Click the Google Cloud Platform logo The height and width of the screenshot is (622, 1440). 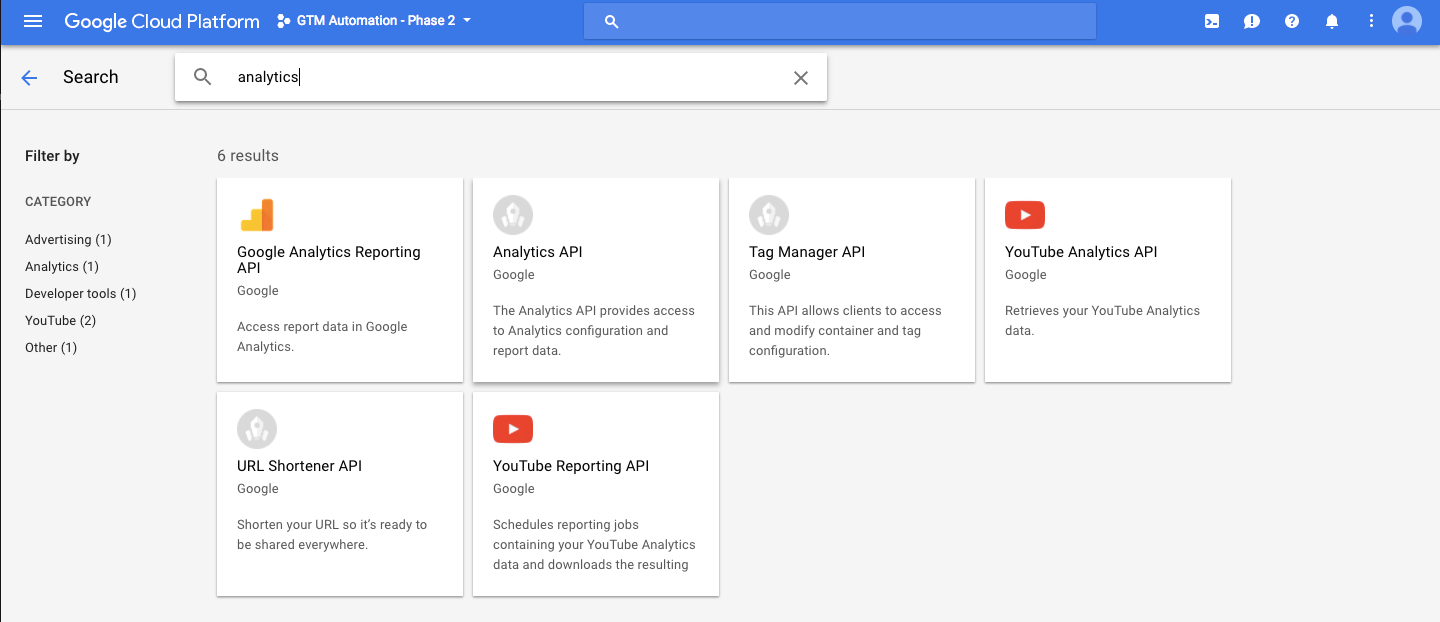point(162,21)
